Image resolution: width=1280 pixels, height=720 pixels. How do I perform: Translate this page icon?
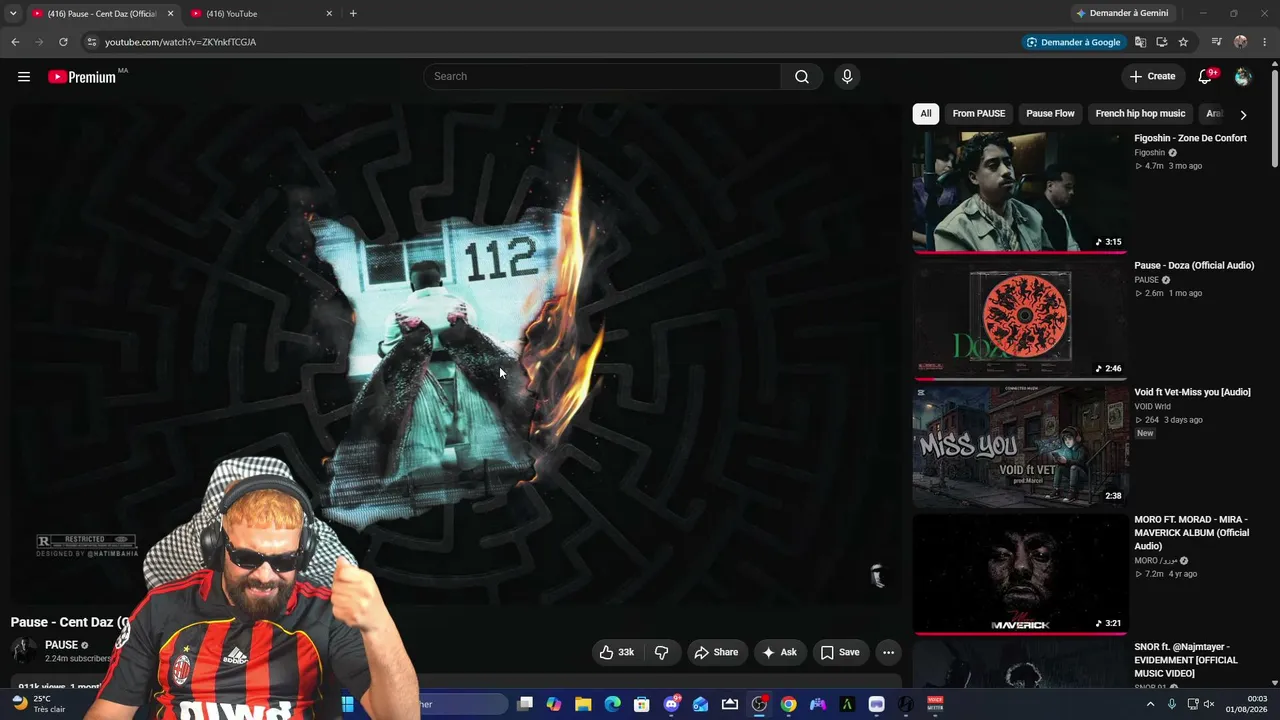[x=1140, y=42]
